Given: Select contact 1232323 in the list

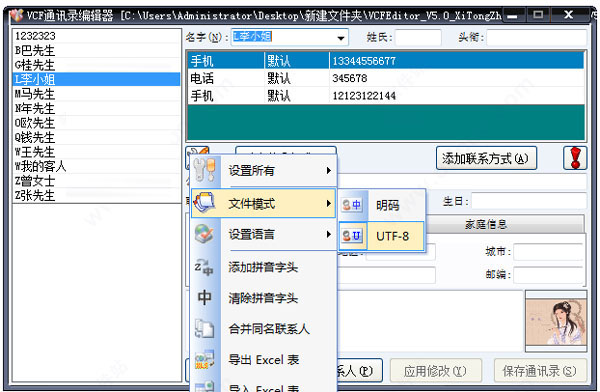Looking at the screenshot, I should coord(96,36).
